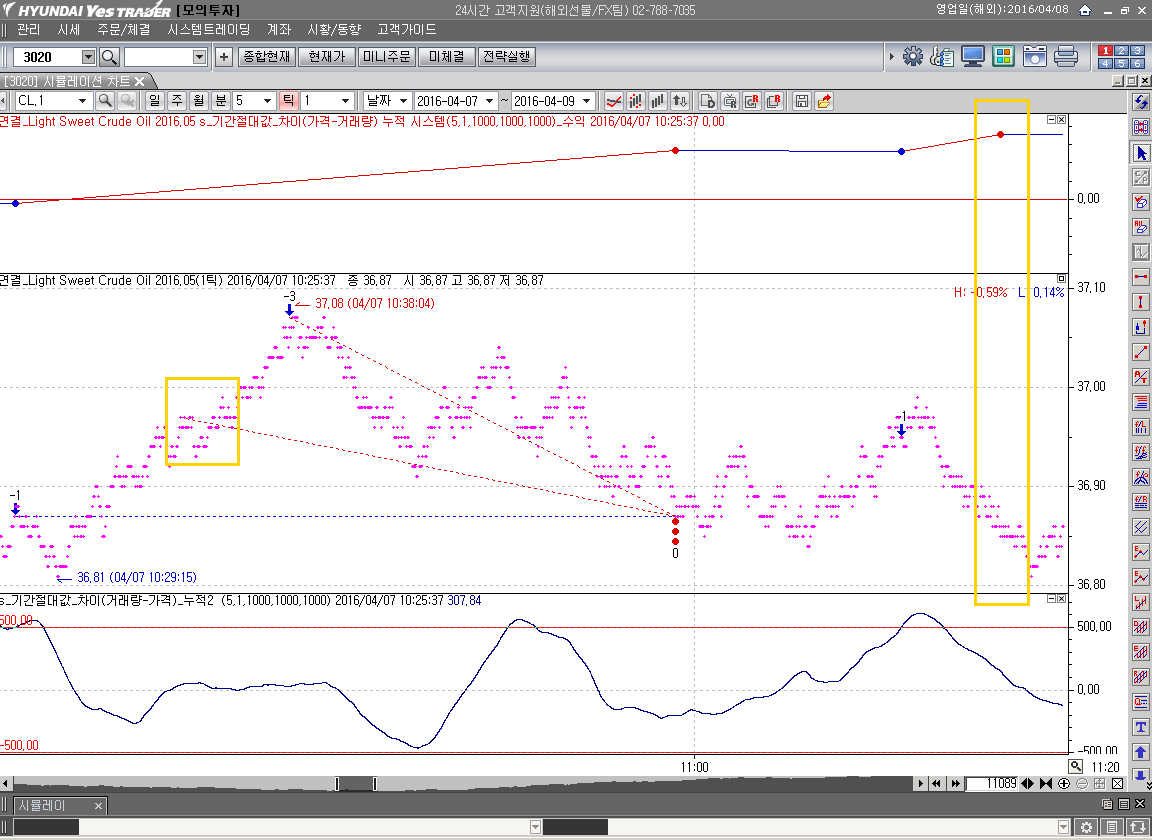Screen dimensions: 1152x840
Task: Click the magnifier search icon beside 3020
Action: pyautogui.click(x=109, y=57)
